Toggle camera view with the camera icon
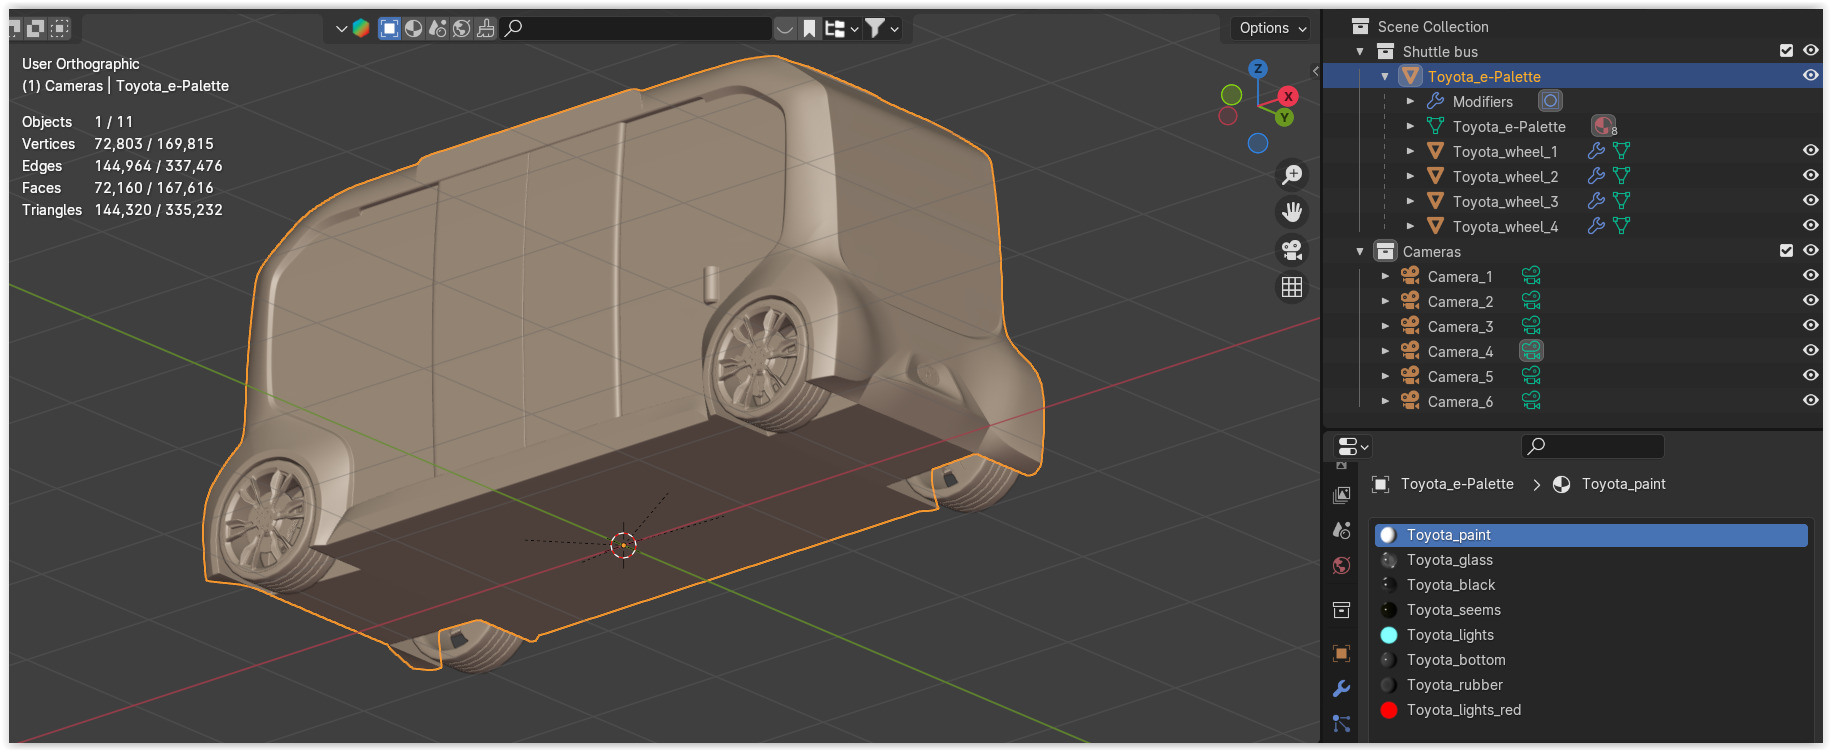The width and height of the screenshot is (1831, 751). 1292,250
